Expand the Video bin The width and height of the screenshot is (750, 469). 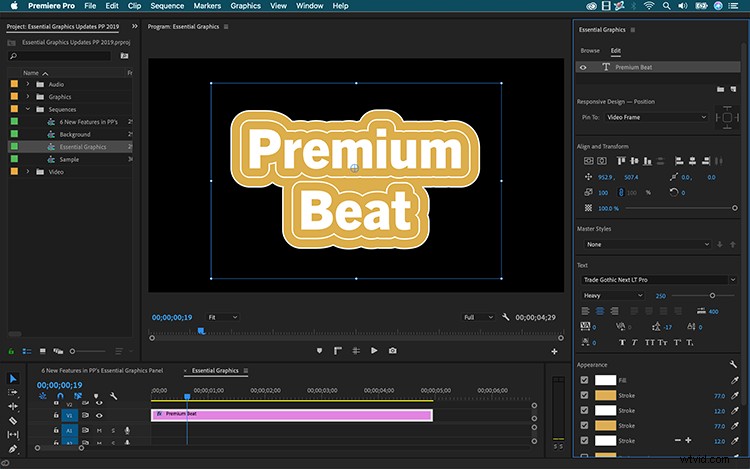[28, 172]
